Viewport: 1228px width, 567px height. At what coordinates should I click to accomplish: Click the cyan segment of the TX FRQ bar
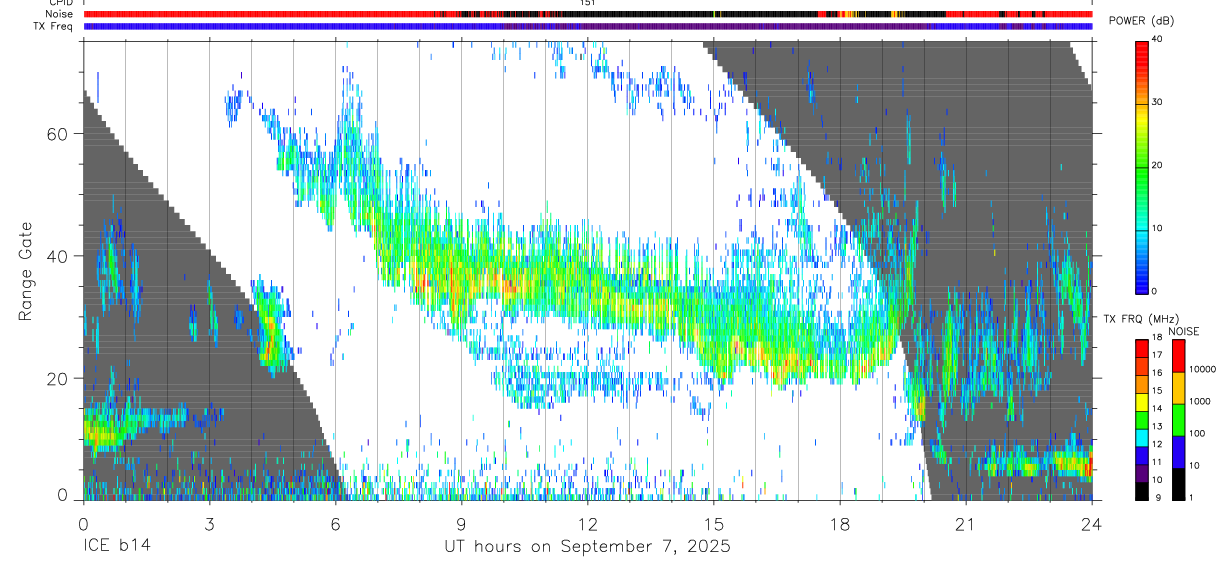point(1142,438)
